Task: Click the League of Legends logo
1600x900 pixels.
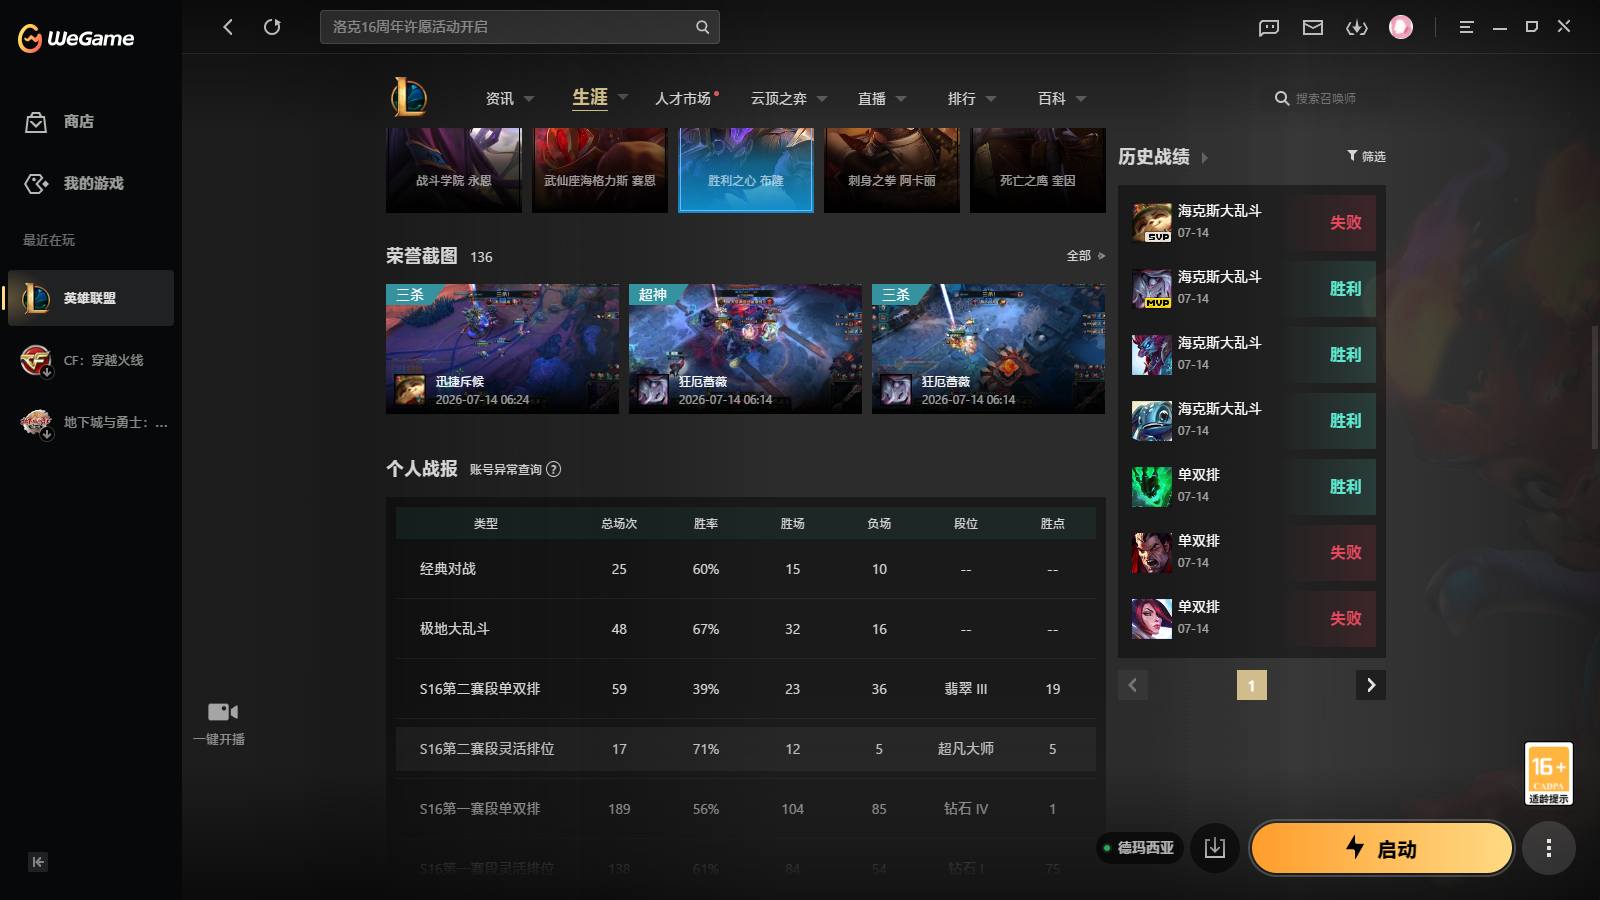Action: coord(408,97)
